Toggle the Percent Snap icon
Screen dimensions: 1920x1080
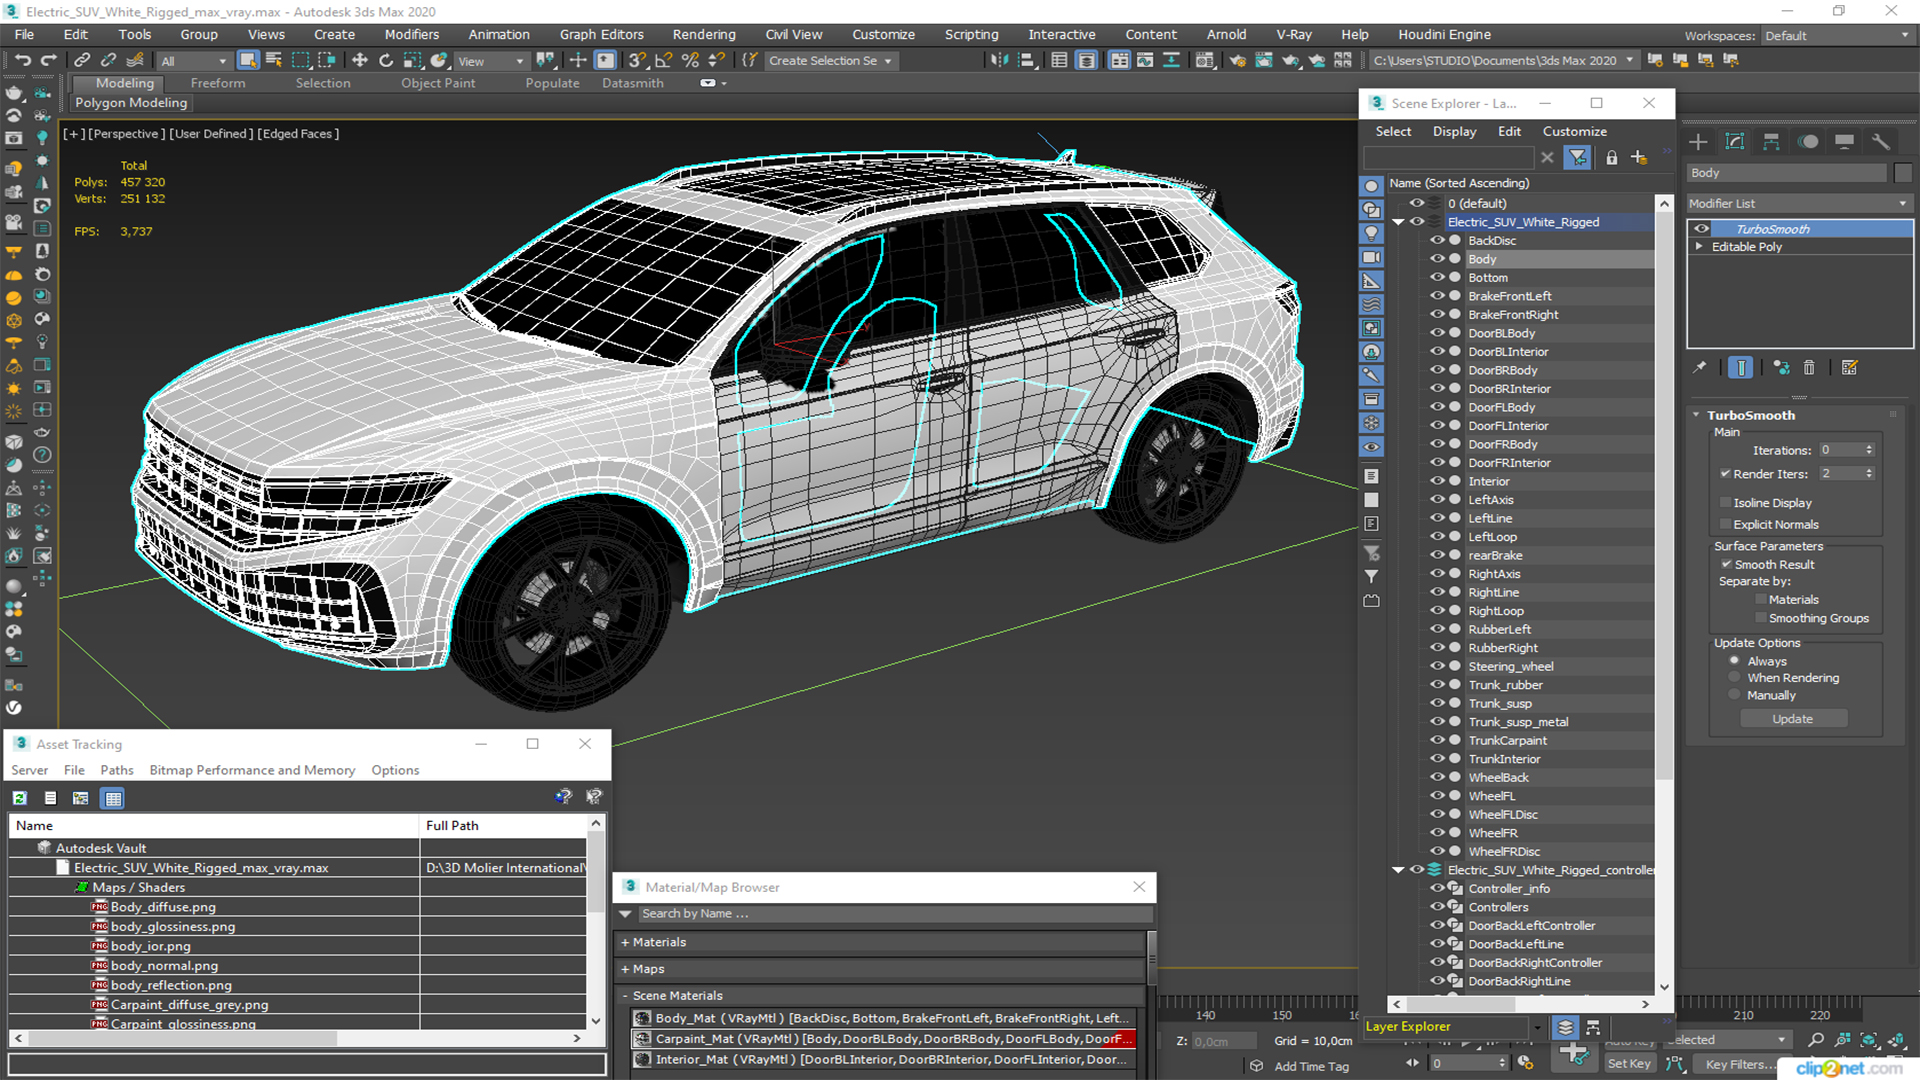[x=690, y=61]
